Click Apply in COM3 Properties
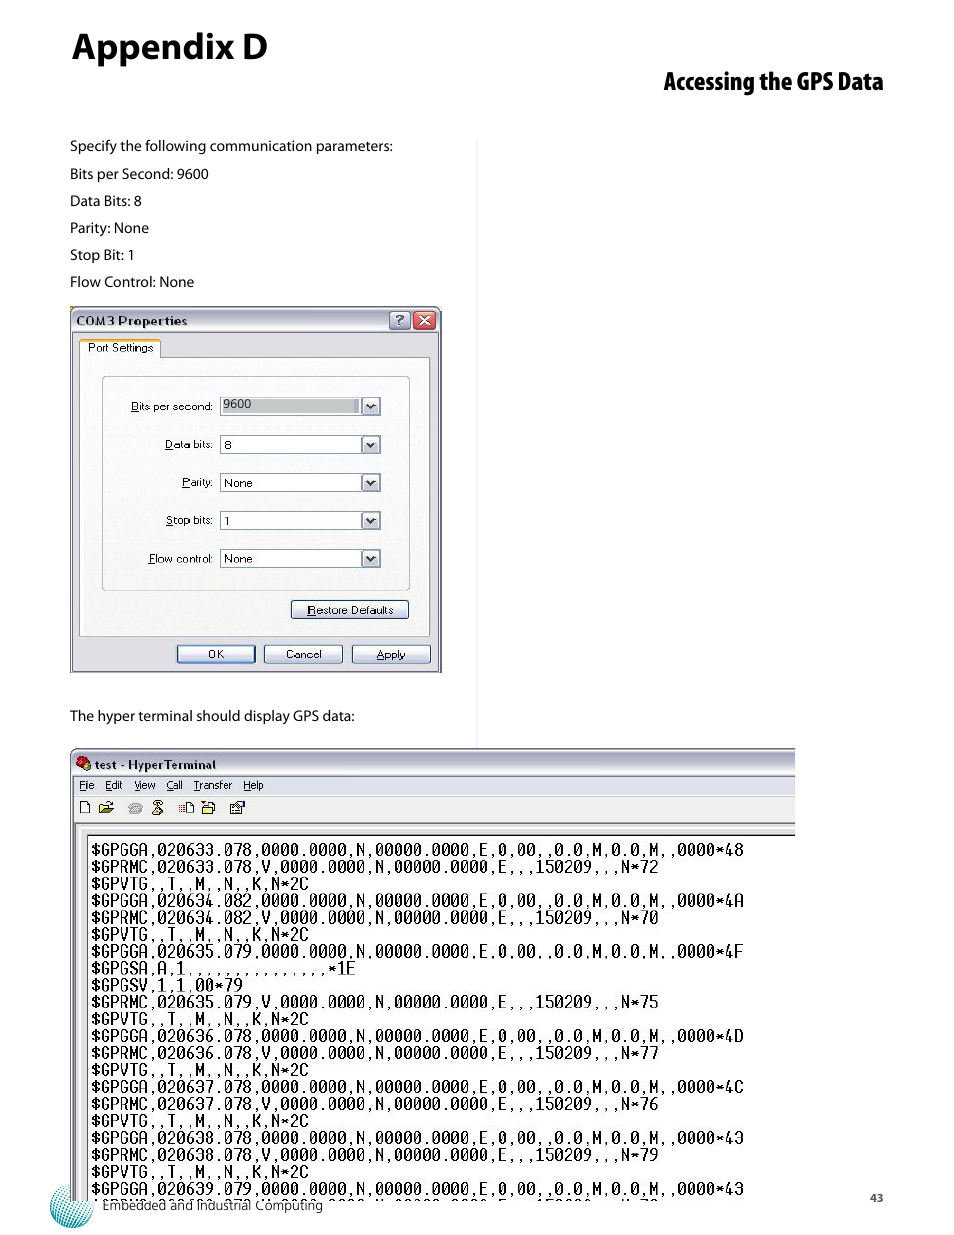Screen dimensions: 954x1235 (390, 654)
